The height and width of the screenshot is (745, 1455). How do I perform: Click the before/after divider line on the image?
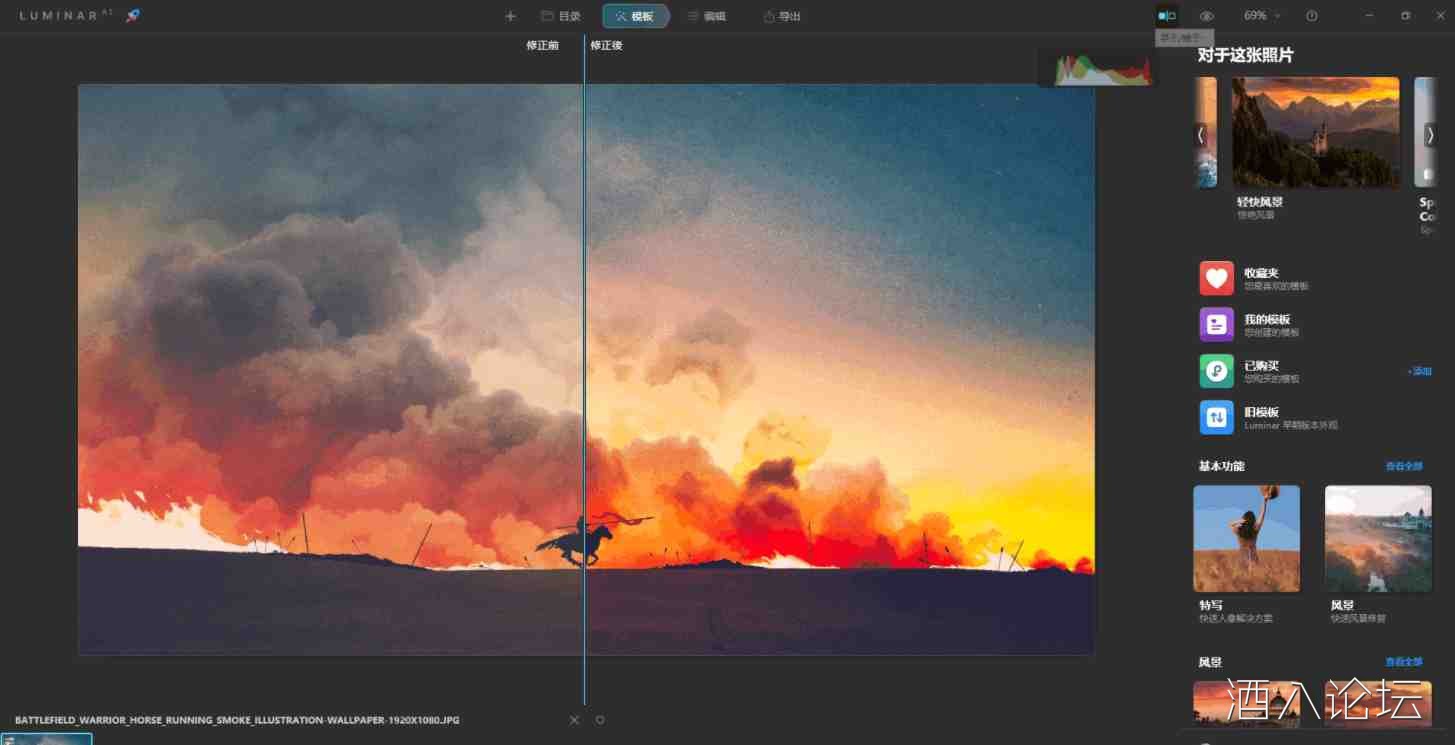pyautogui.click(x=585, y=370)
